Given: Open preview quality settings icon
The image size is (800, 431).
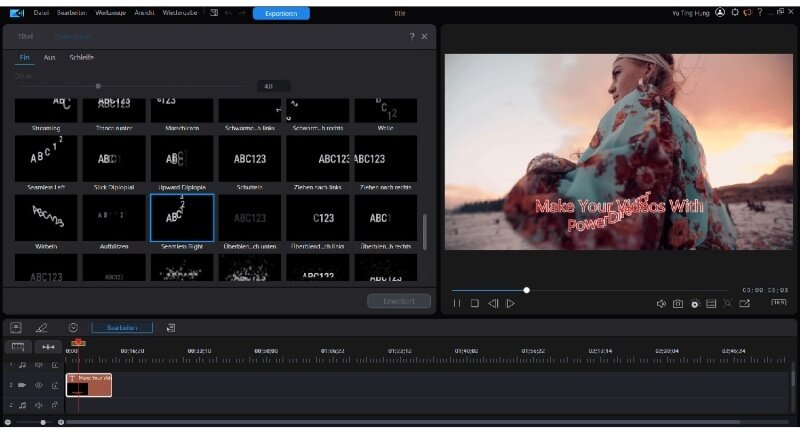Looking at the screenshot, I should pos(695,303).
